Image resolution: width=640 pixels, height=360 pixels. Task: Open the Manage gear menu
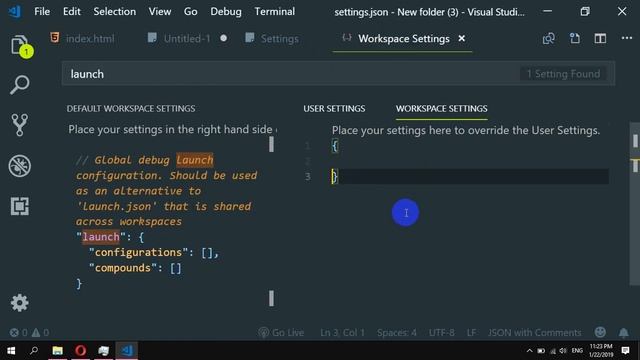pos(20,303)
